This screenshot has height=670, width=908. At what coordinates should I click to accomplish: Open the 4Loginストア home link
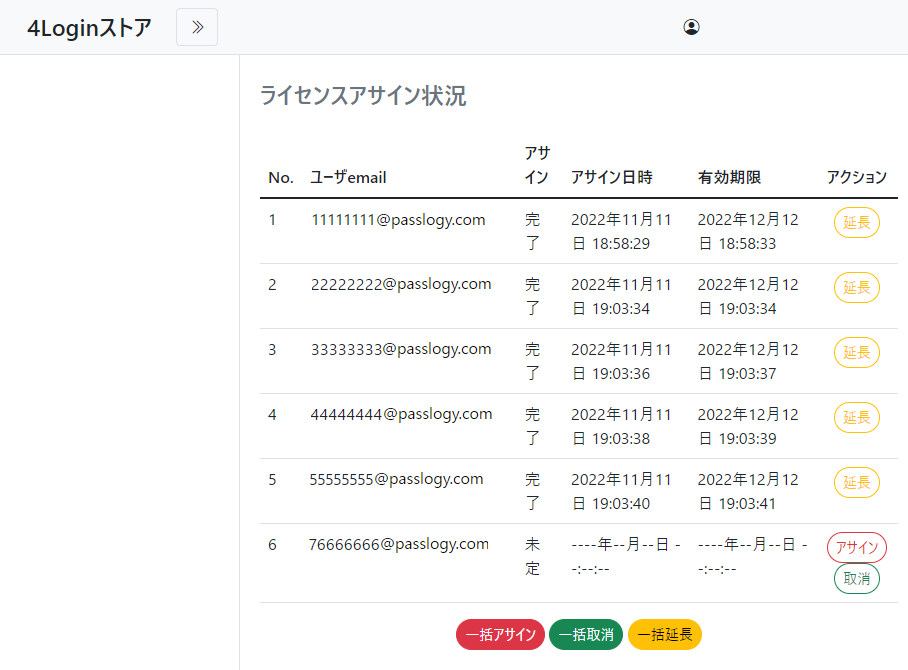coord(89,28)
